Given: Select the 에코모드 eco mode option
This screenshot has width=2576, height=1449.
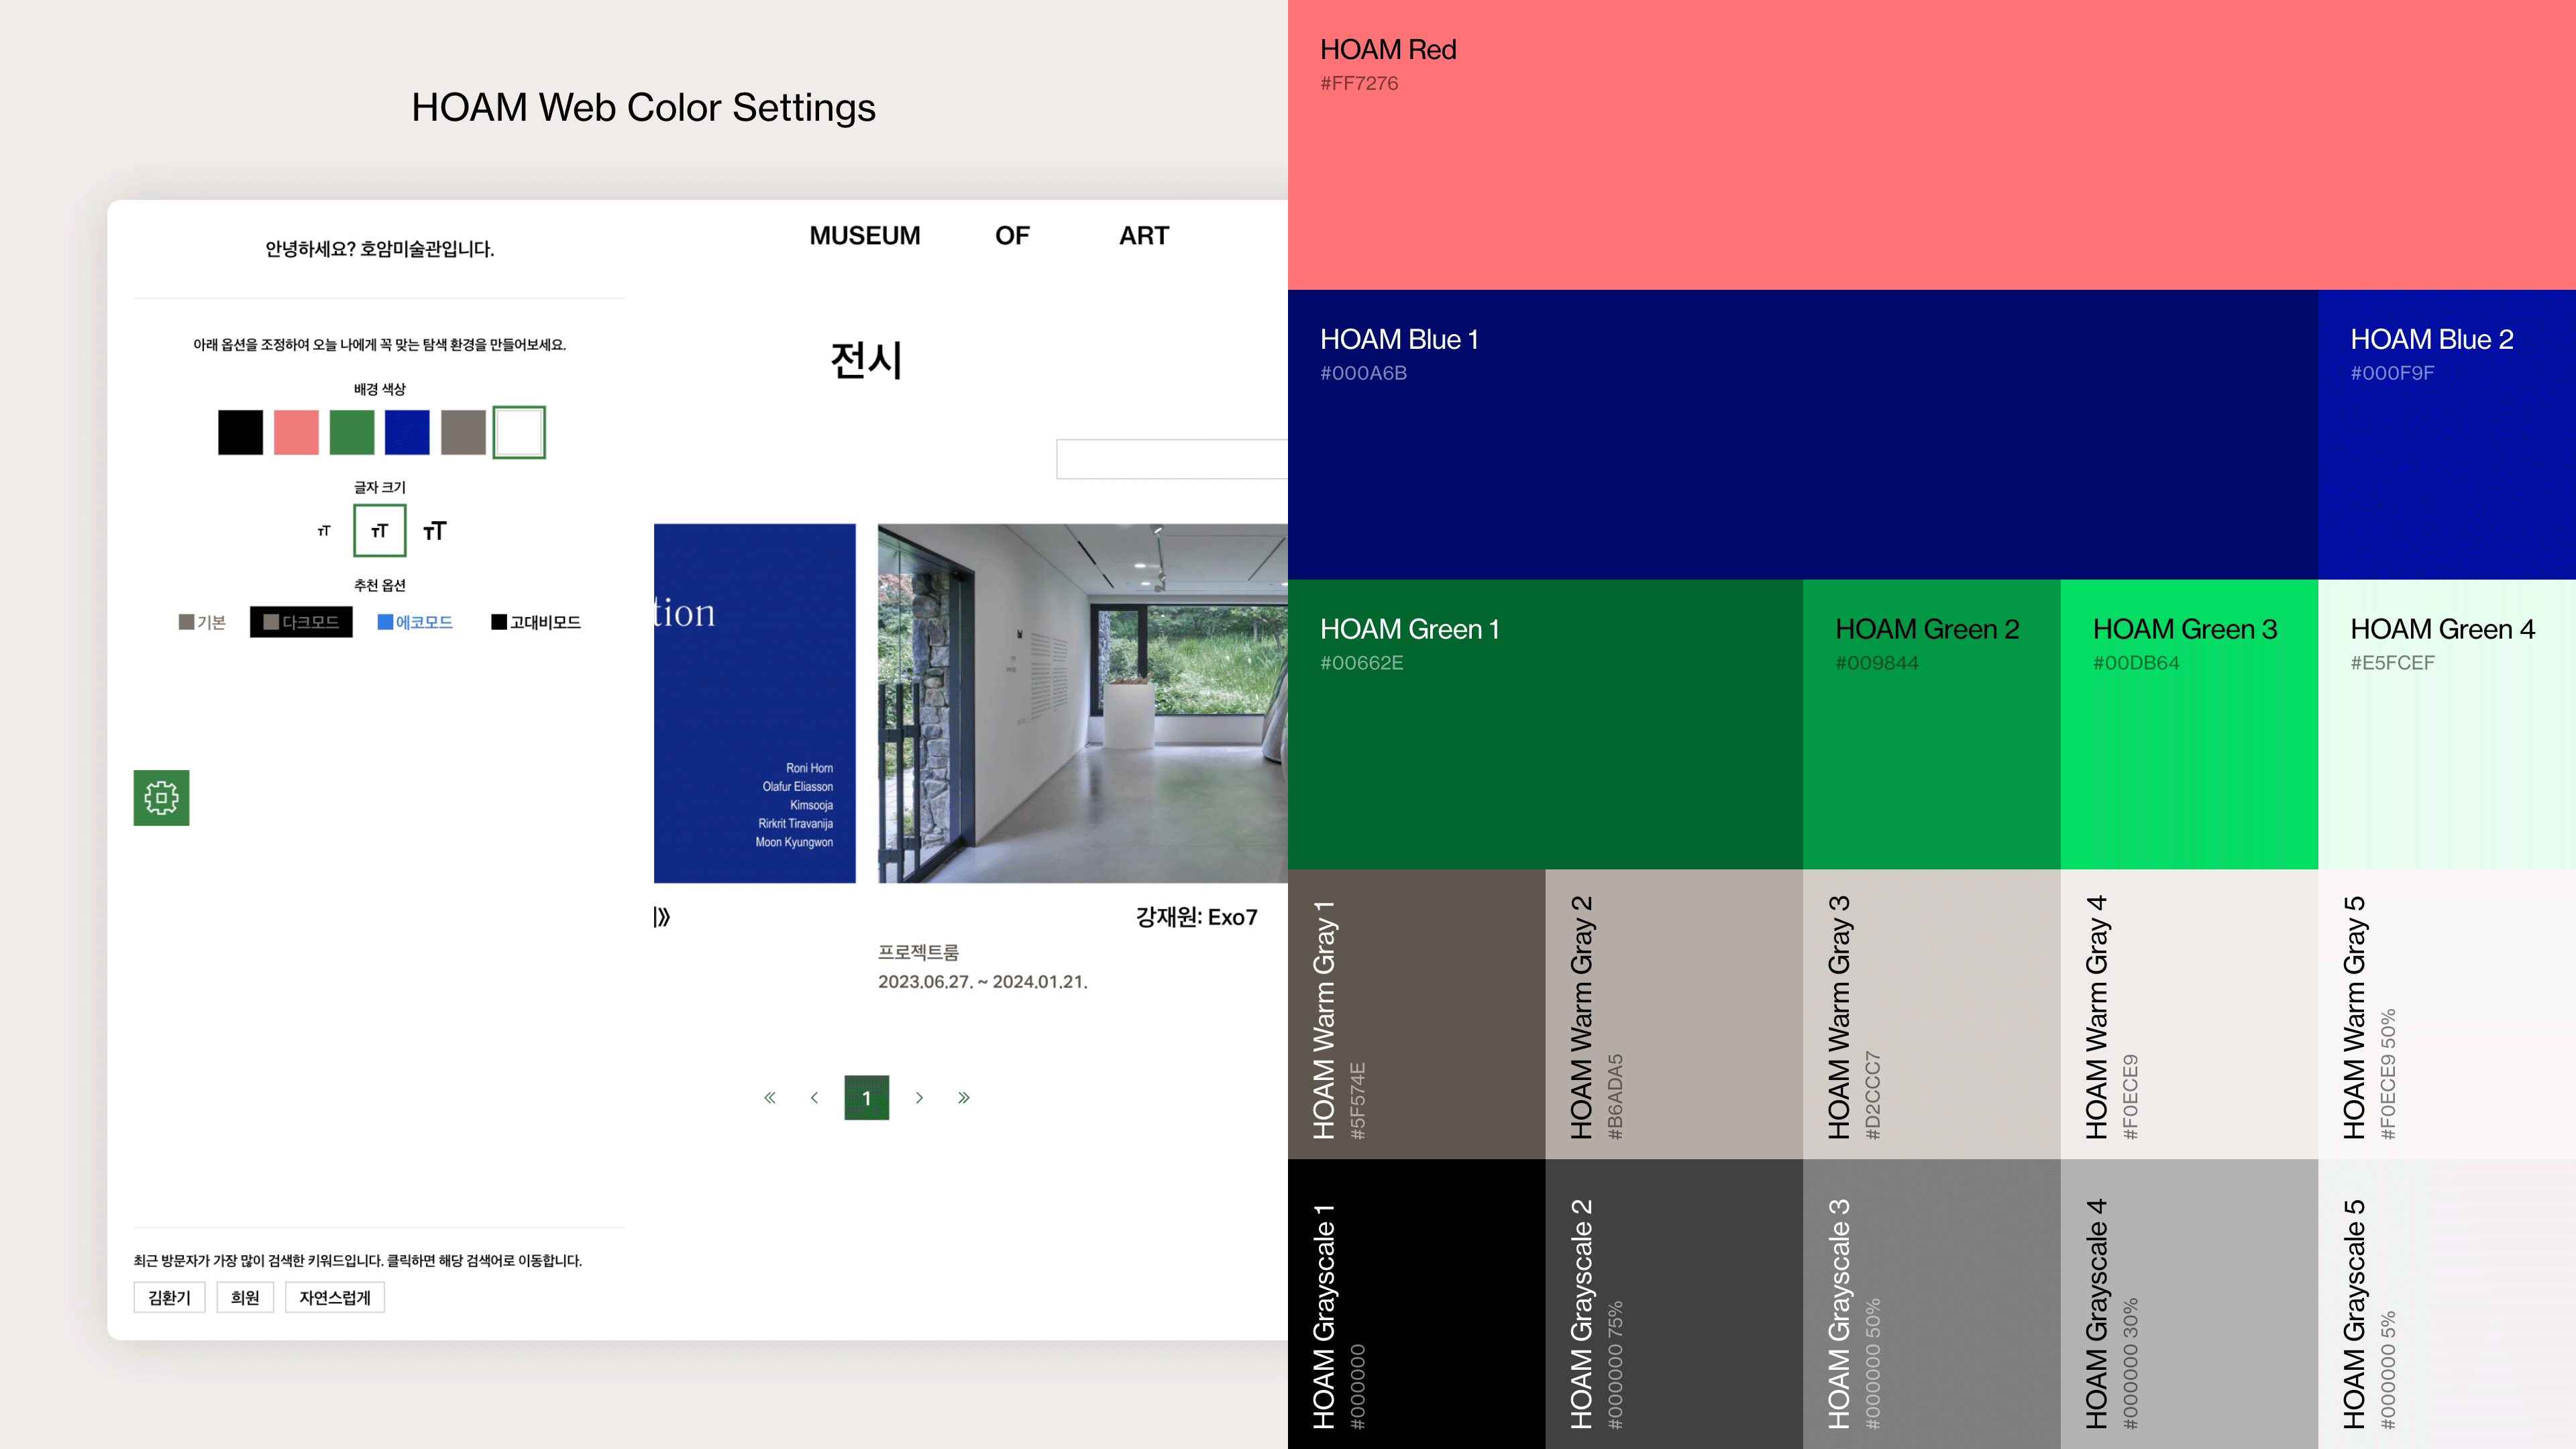Looking at the screenshot, I should pyautogui.click(x=415, y=622).
